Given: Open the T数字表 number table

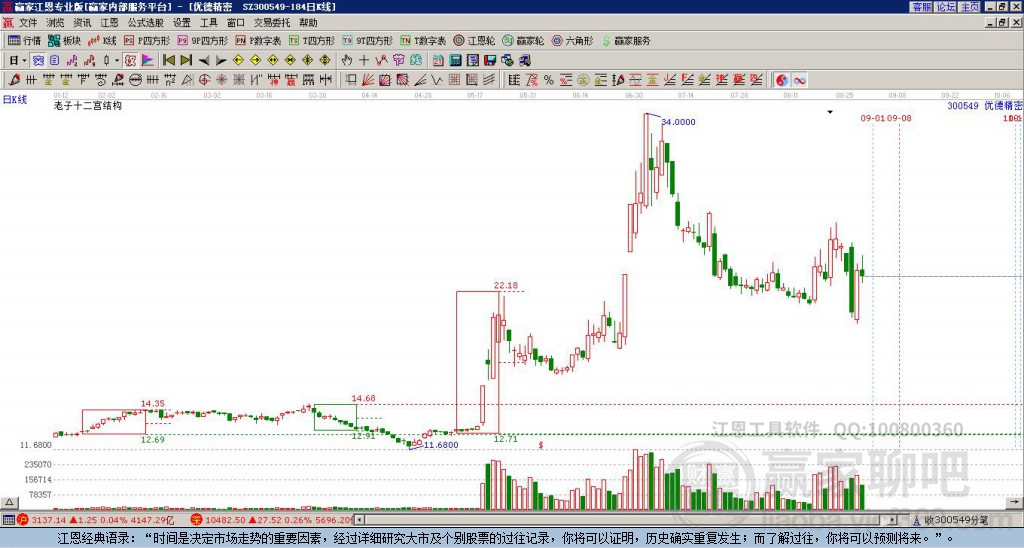Looking at the screenshot, I should pyautogui.click(x=423, y=40).
